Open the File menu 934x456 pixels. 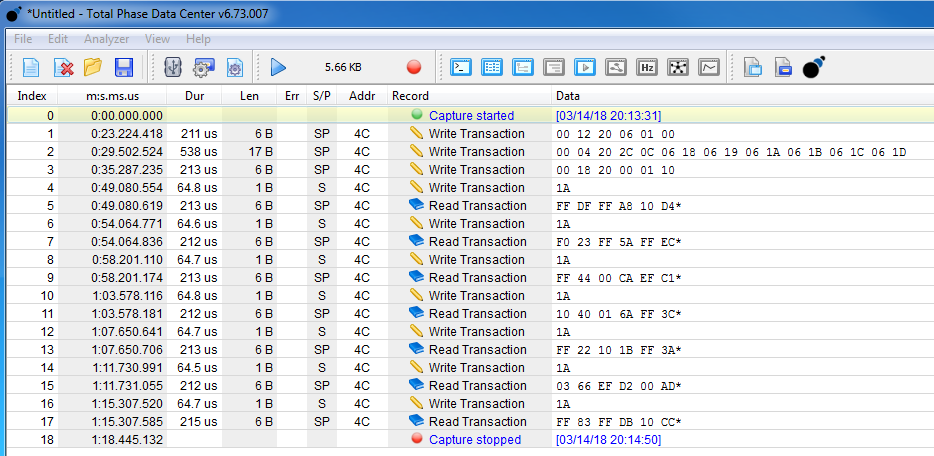[x=23, y=39]
